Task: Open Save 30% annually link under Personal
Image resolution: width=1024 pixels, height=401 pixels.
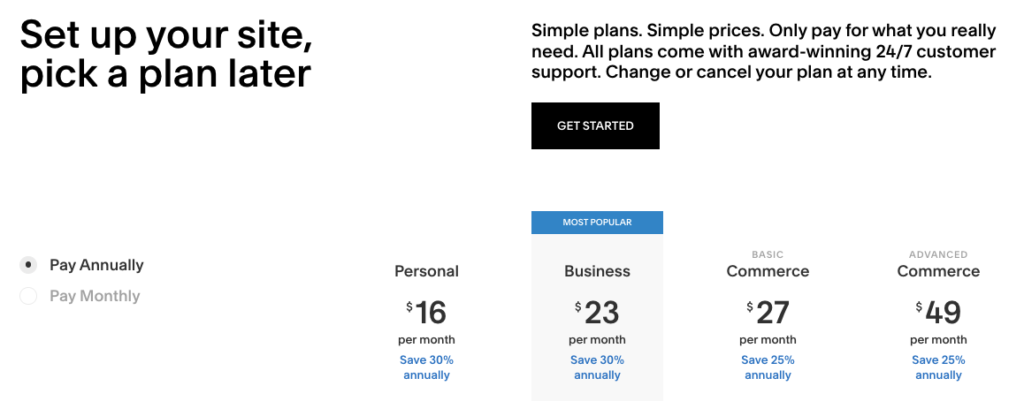Action: click(x=427, y=367)
